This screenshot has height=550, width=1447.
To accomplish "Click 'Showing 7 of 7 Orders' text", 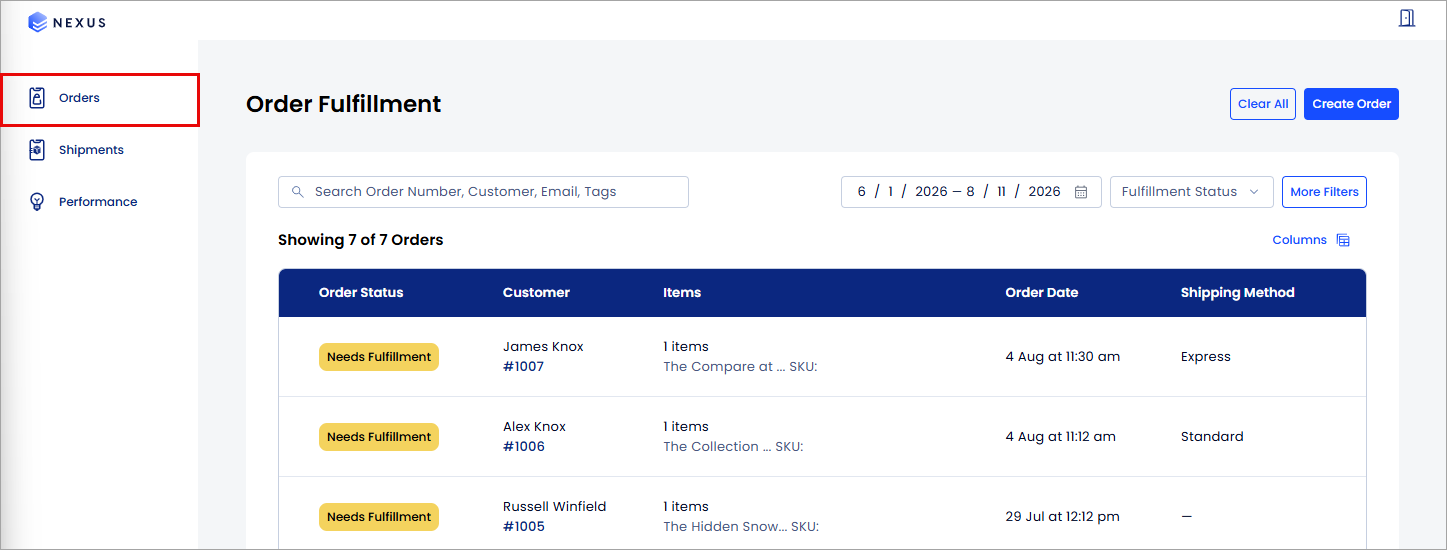I will pos(360,240).
